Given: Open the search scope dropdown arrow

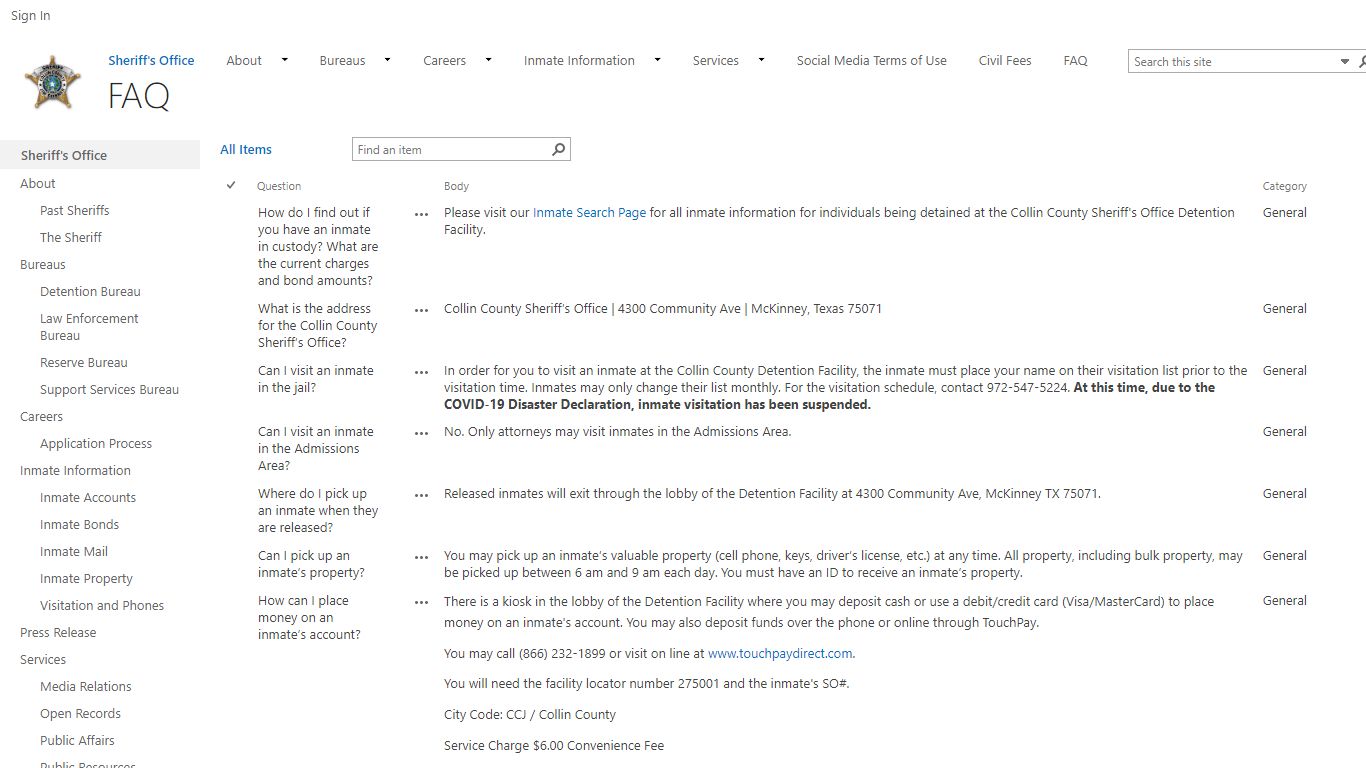Looking at the screenshot, I should tap(1345, 62).
